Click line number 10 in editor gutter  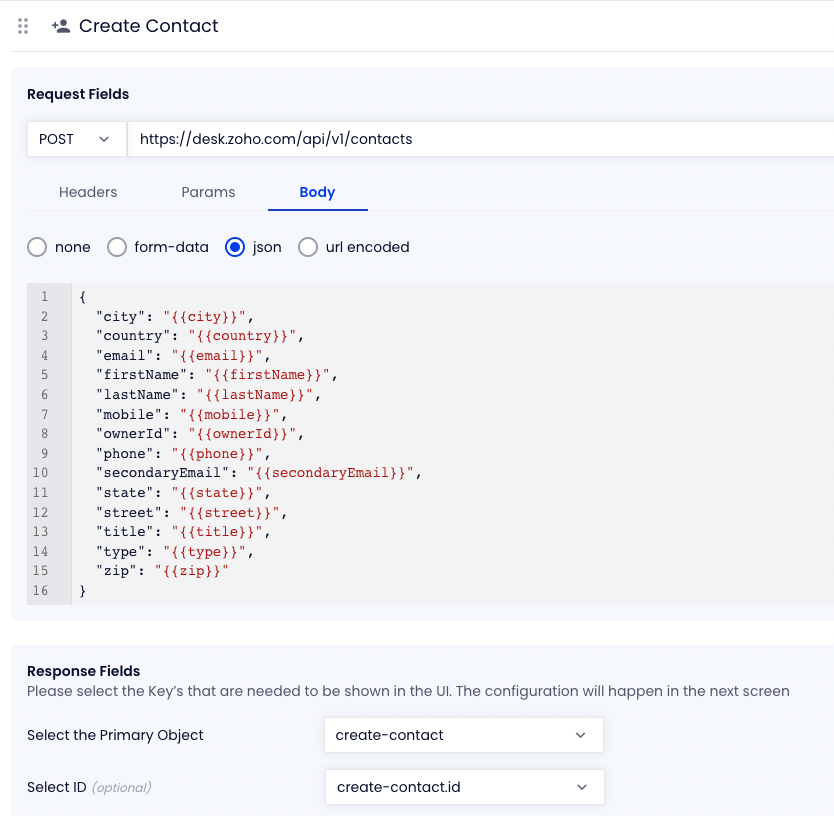coord(40,473)
